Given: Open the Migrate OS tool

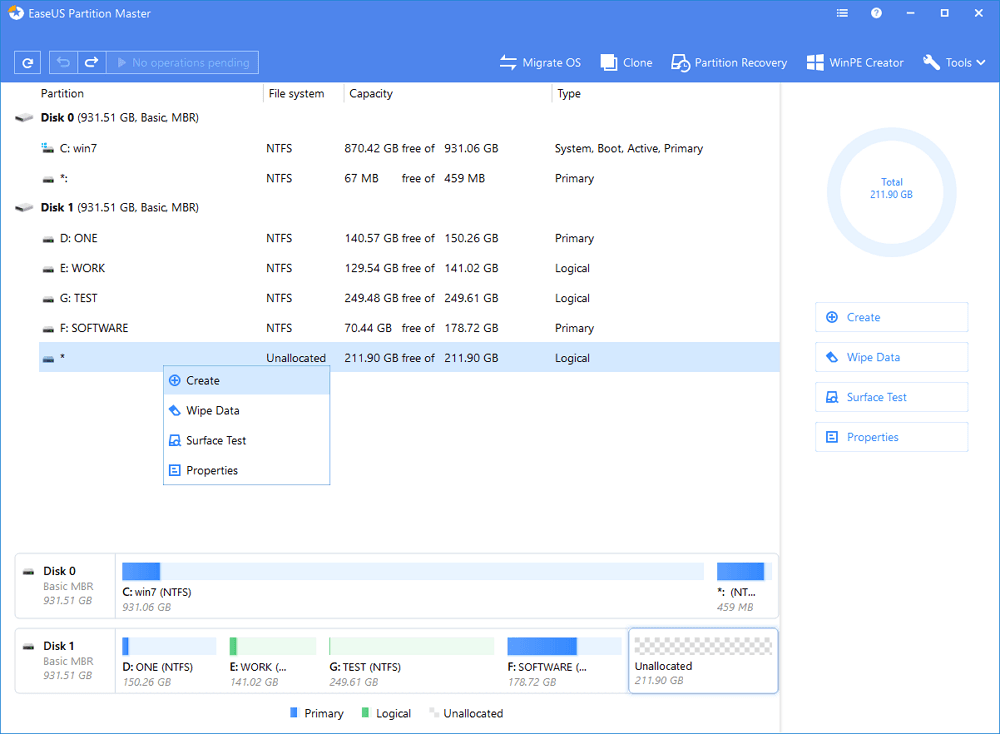Looking at the screenshot, I should pos(540,62).
